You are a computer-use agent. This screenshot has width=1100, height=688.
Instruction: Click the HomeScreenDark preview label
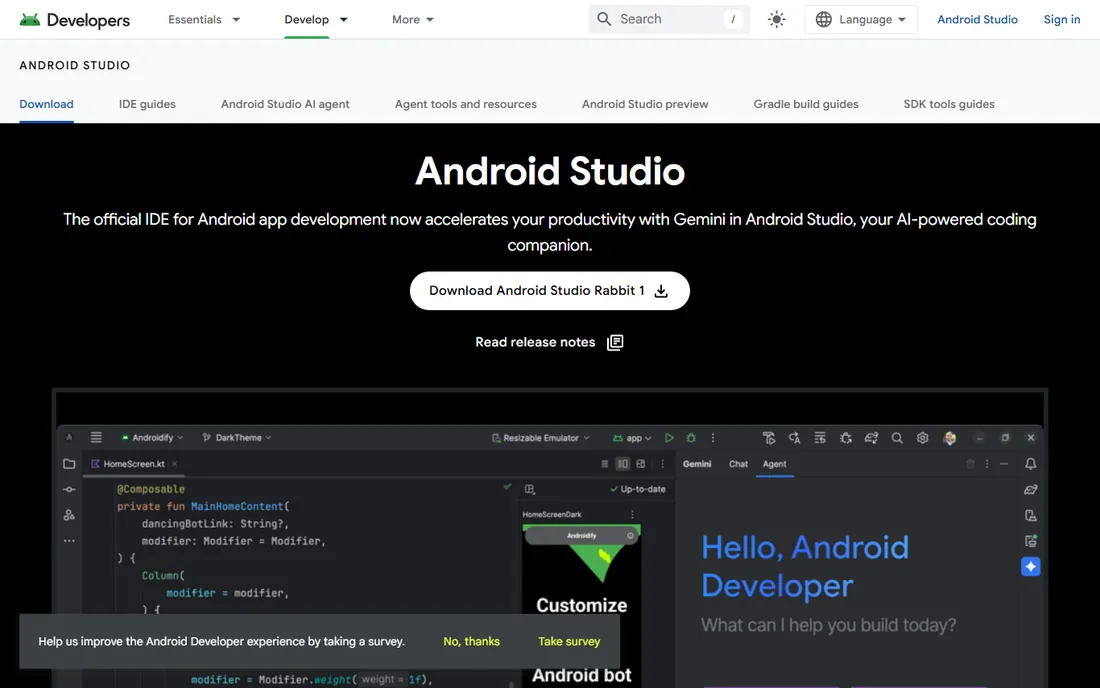(551, 514)
